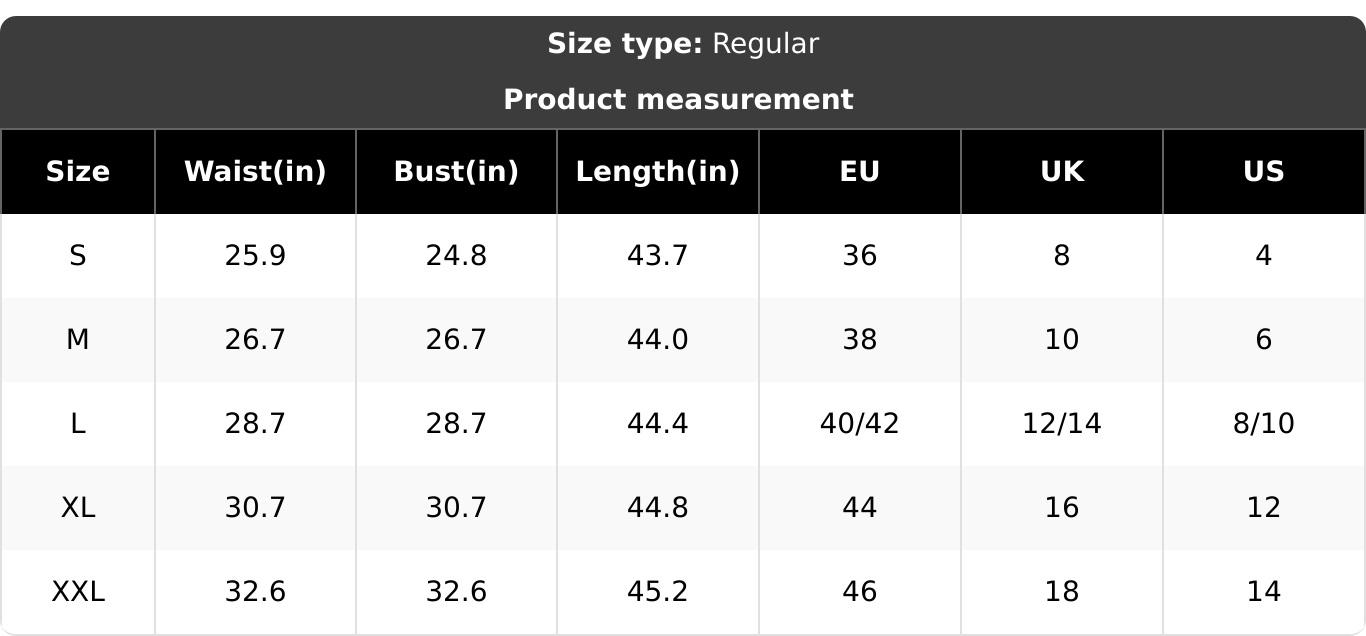Click the length value 45.2
1366x636 pixels.
[x=658, y=592]
